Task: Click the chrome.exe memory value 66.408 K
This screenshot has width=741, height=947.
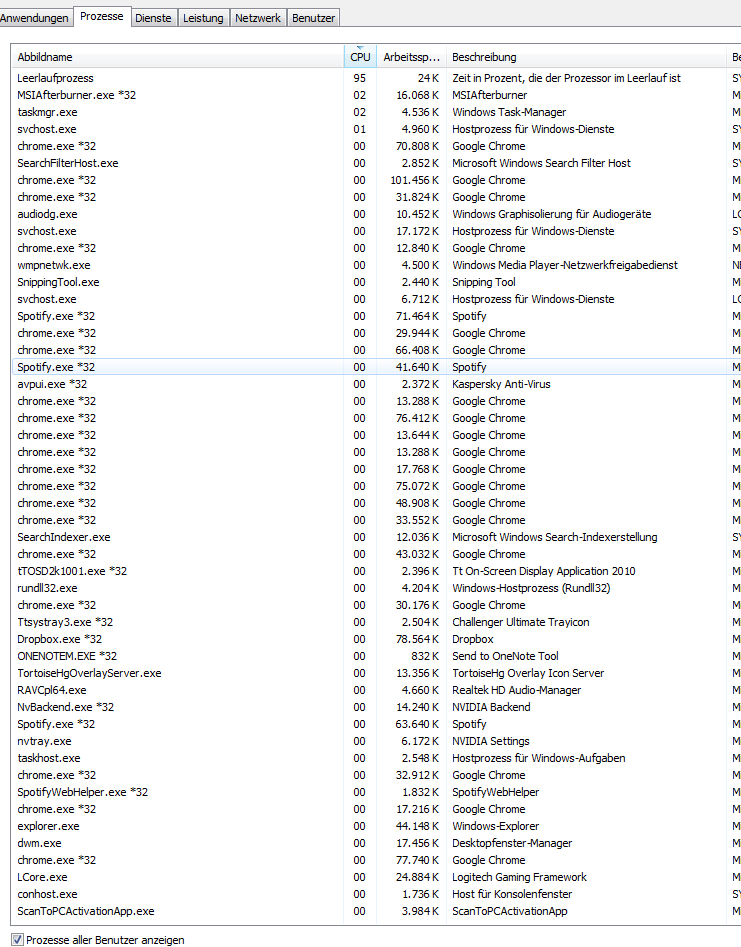Action: (418, 350)
